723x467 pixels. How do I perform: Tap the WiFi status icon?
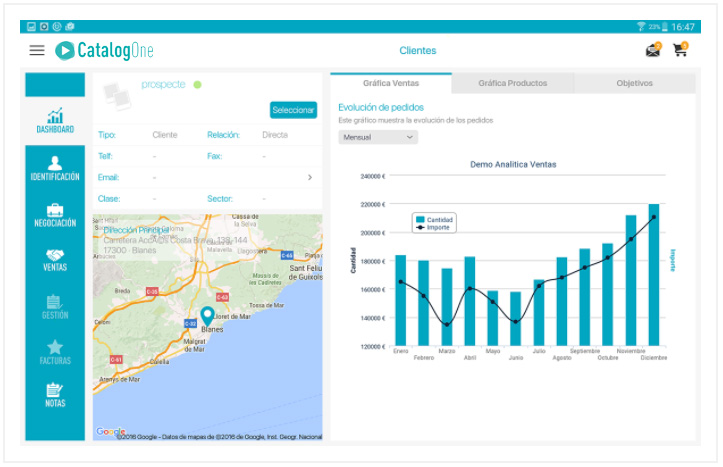coord(641,27)
